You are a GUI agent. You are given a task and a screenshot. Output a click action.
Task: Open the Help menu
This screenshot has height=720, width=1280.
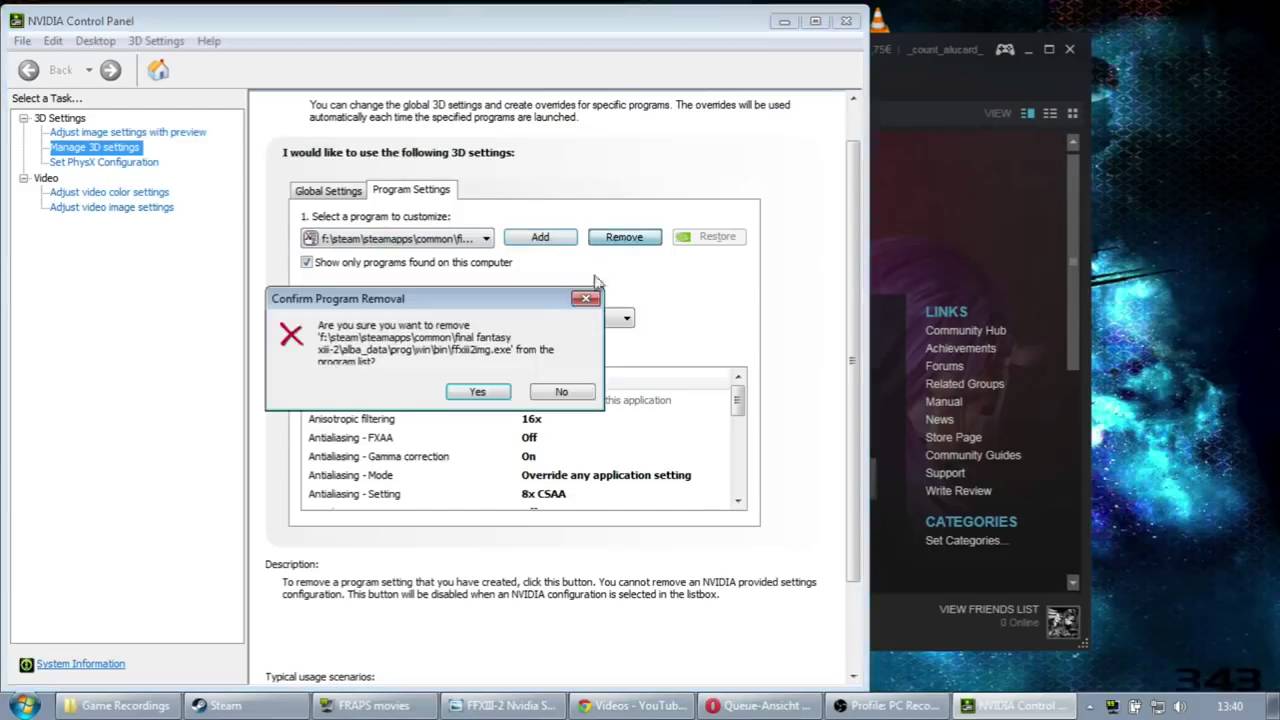coord(209,41)
